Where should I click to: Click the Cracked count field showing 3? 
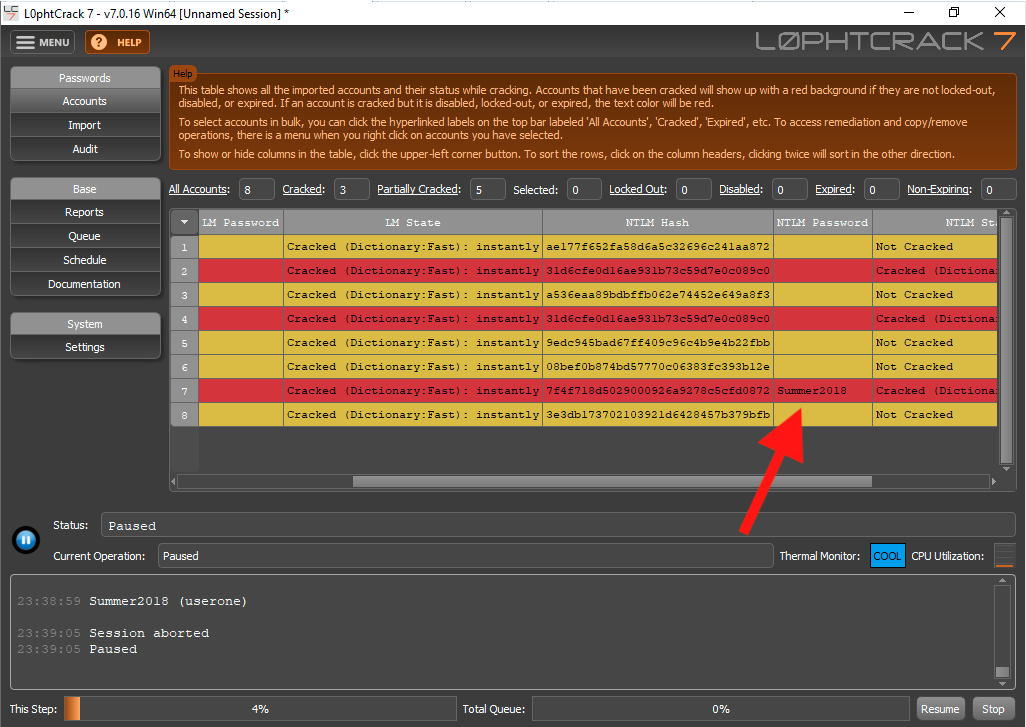[352, 190]
